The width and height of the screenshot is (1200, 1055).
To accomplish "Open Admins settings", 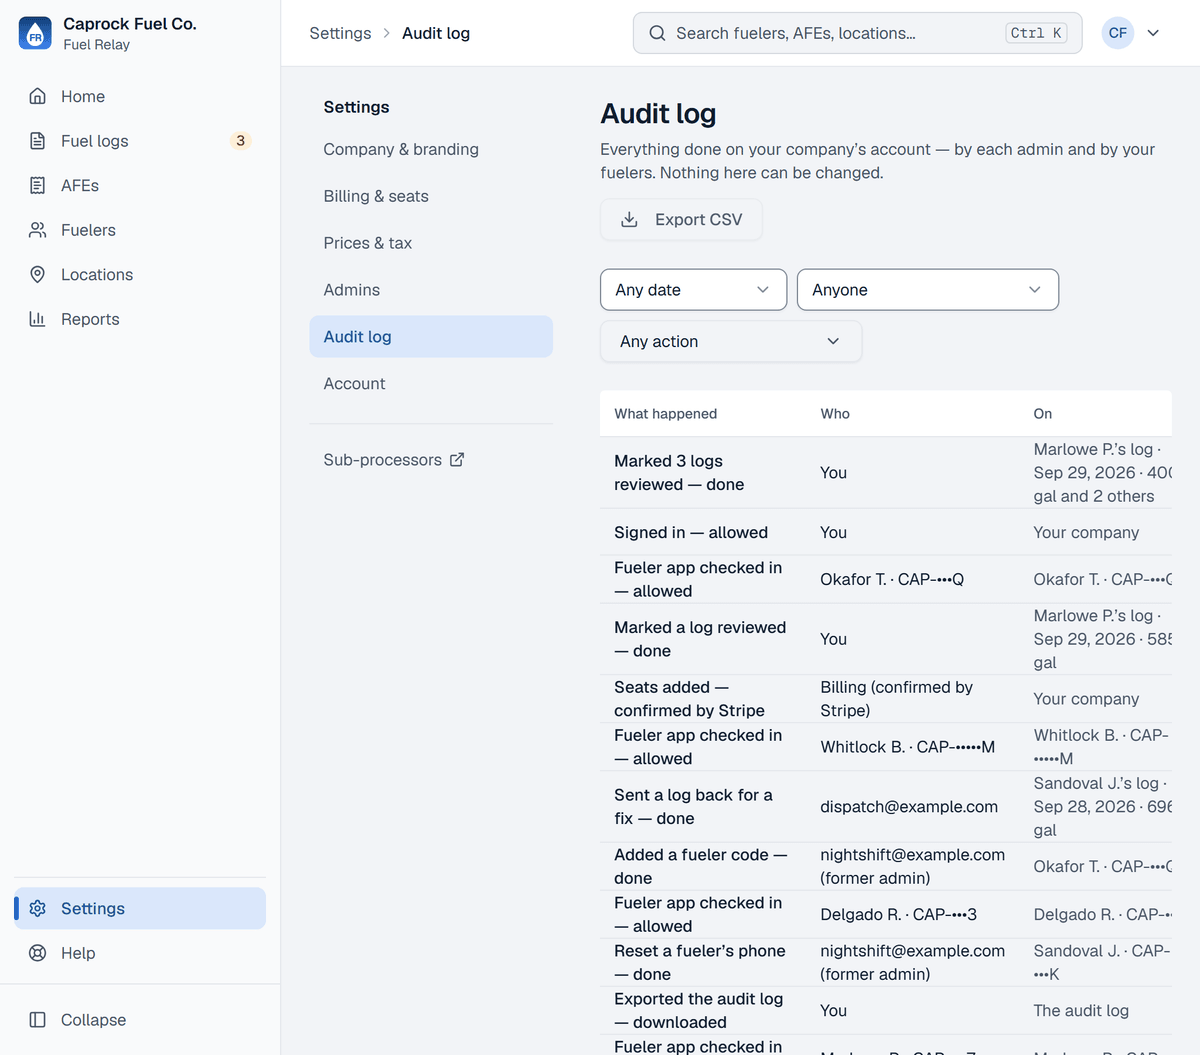I will tap(431, 290).
